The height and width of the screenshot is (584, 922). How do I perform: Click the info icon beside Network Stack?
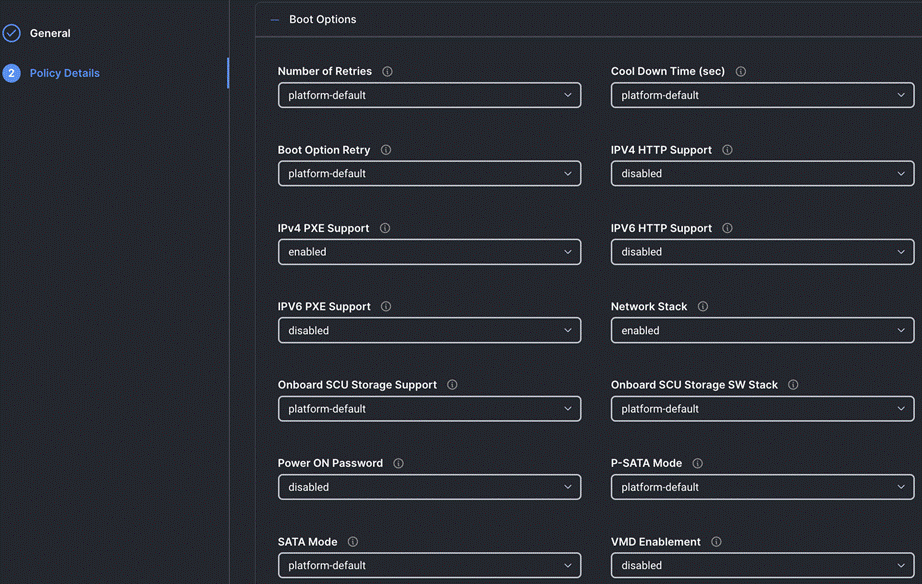(x=703, y=306)
